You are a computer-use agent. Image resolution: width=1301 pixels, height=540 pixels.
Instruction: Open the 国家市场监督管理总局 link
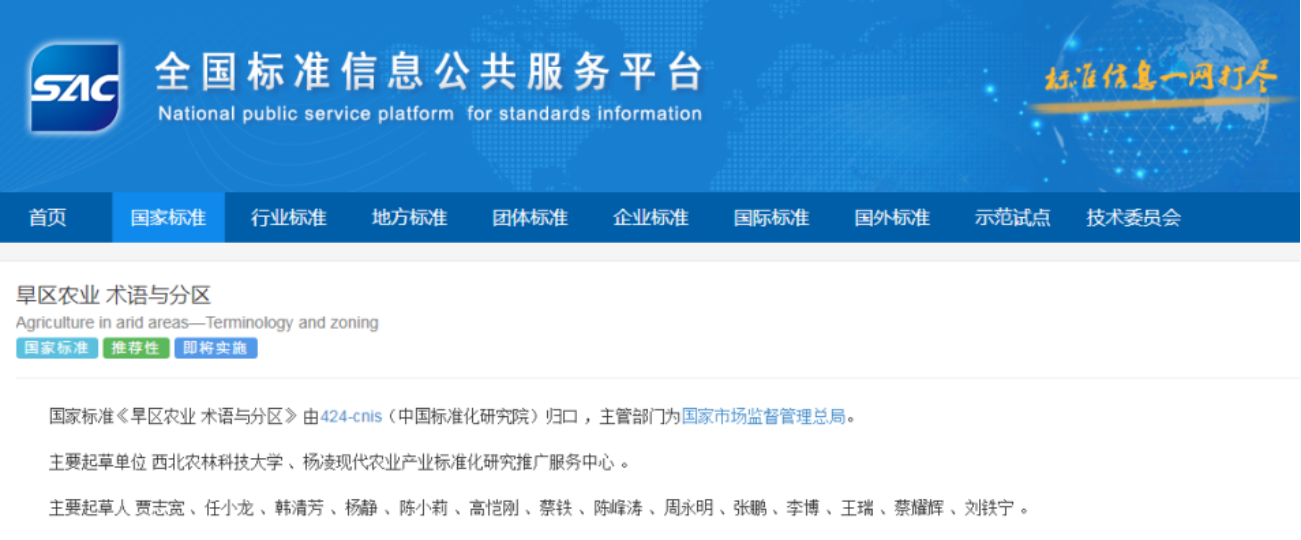(x=763, y=416)
